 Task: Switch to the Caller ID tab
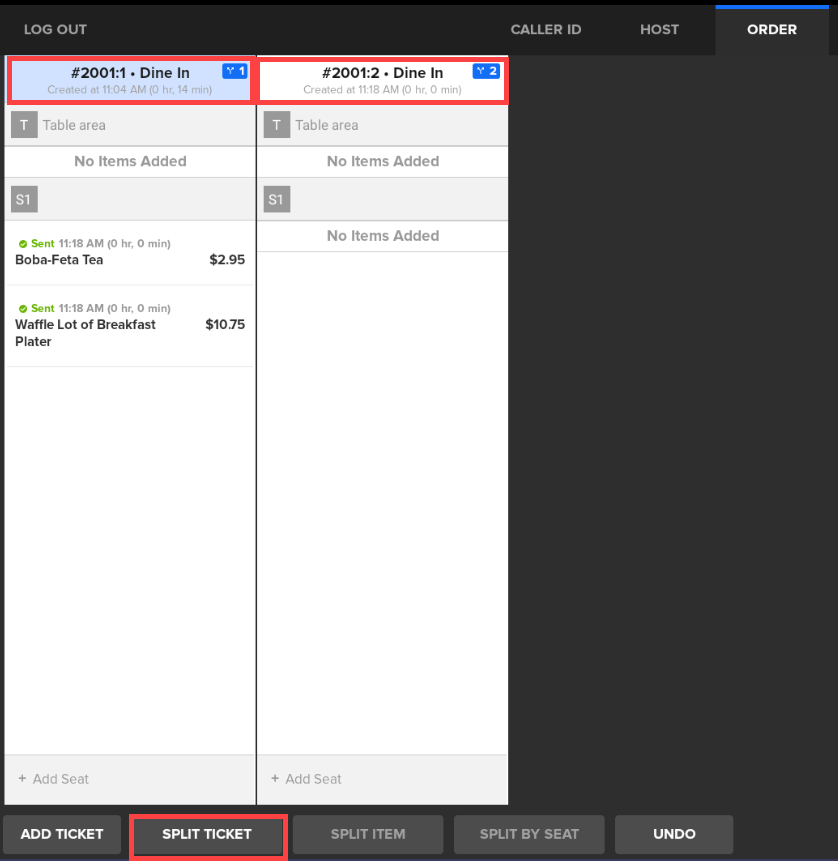pyautogui.click(x=545, y=29)
